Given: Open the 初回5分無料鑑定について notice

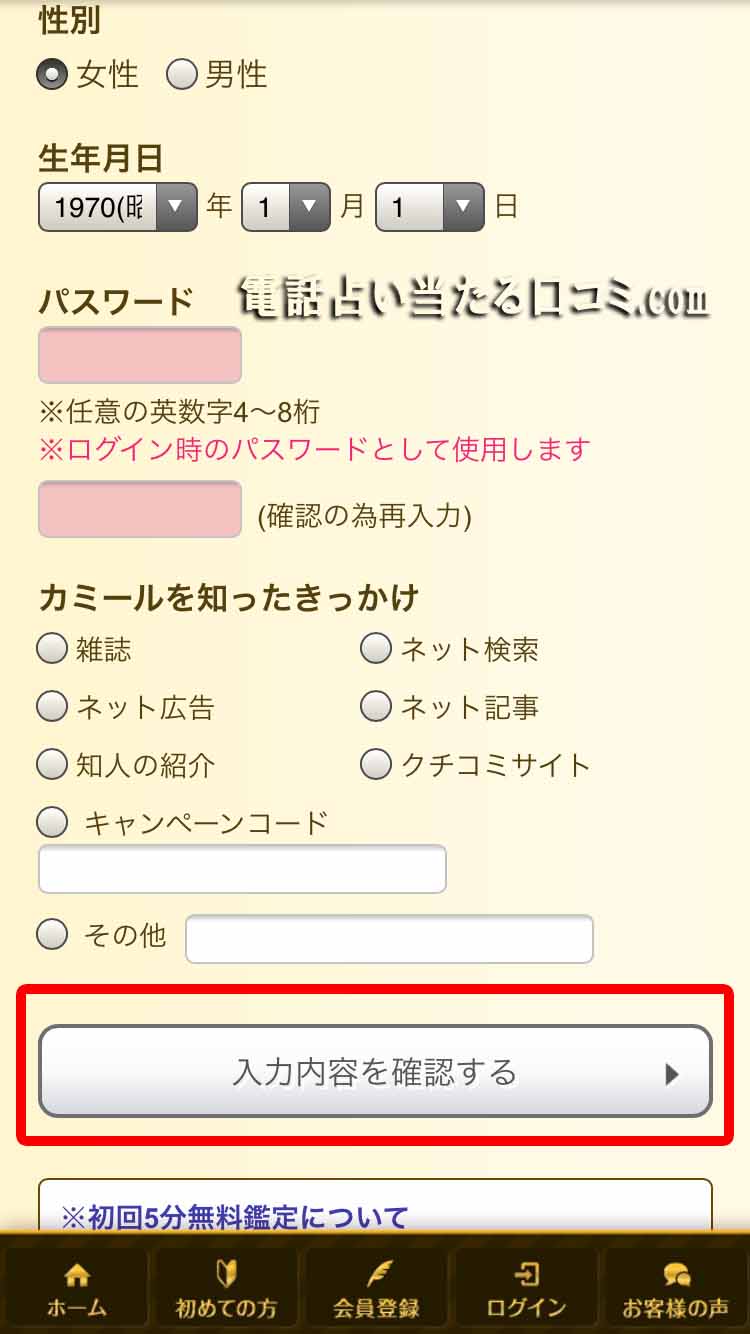Looking at the screenshot, I should click(x=235, y=1216).
